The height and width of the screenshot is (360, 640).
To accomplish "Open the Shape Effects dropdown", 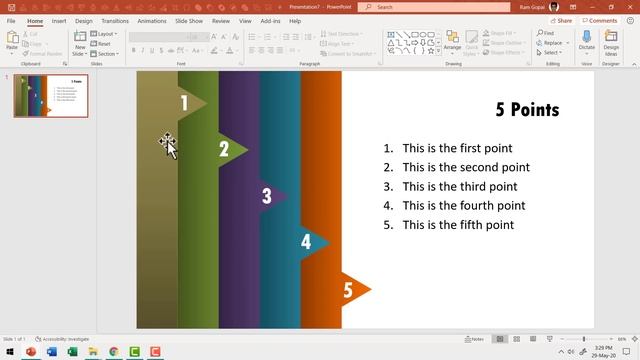I will [x=503, y=53].
